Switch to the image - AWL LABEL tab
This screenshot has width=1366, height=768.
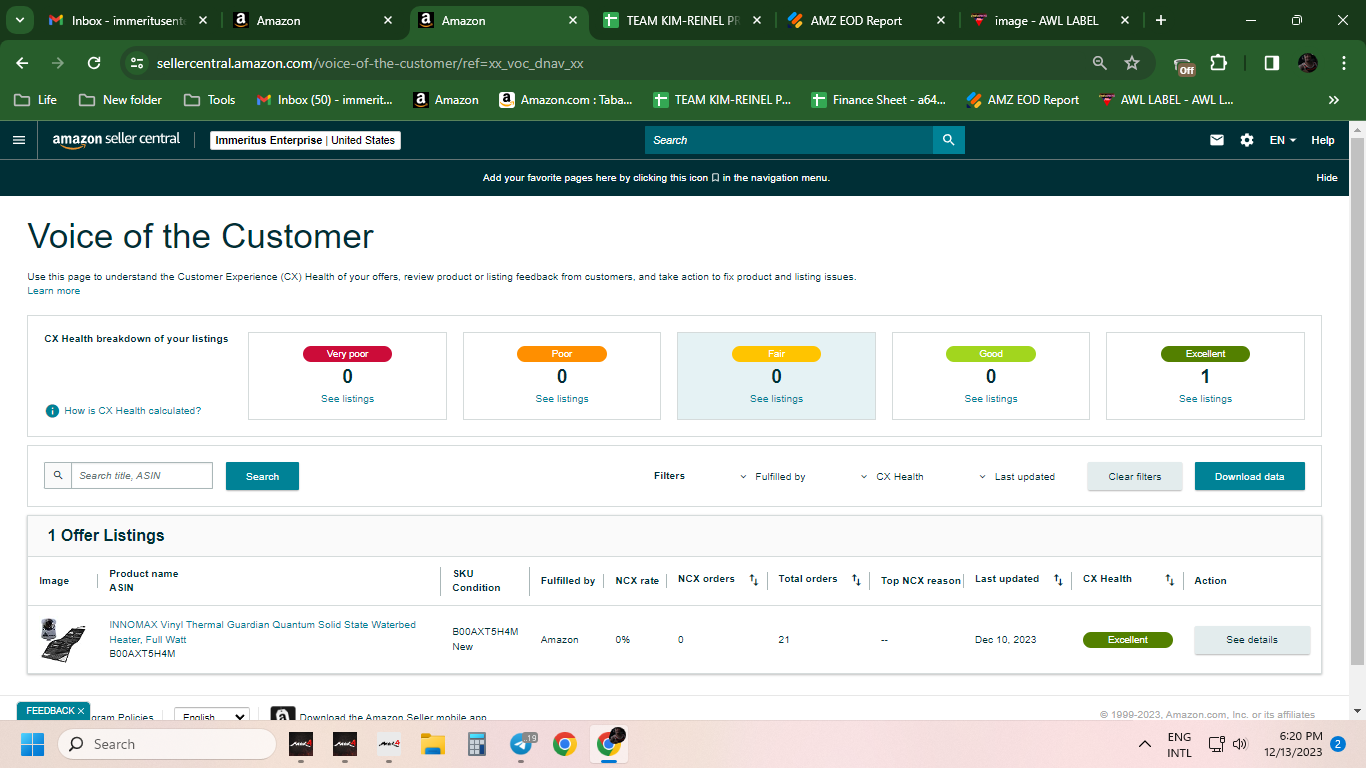pos(1052,20)
